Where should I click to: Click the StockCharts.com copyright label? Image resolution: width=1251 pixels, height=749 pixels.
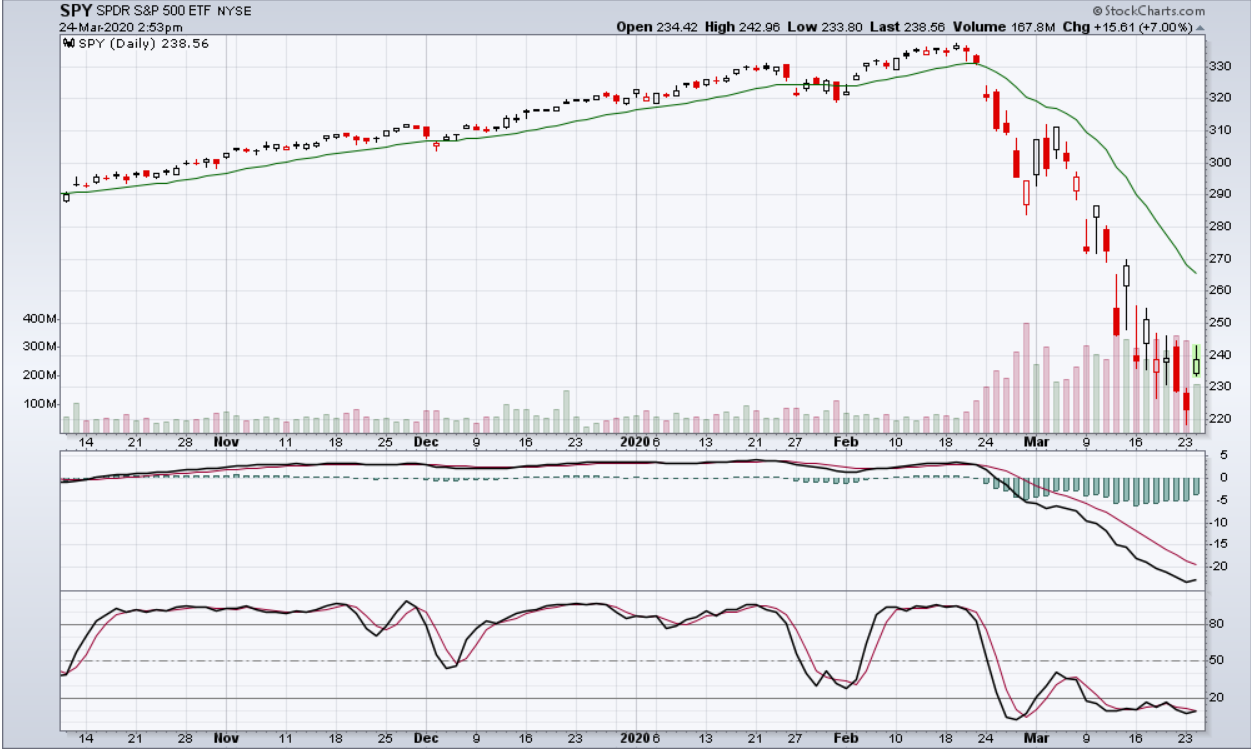[x=1151, y=9]
